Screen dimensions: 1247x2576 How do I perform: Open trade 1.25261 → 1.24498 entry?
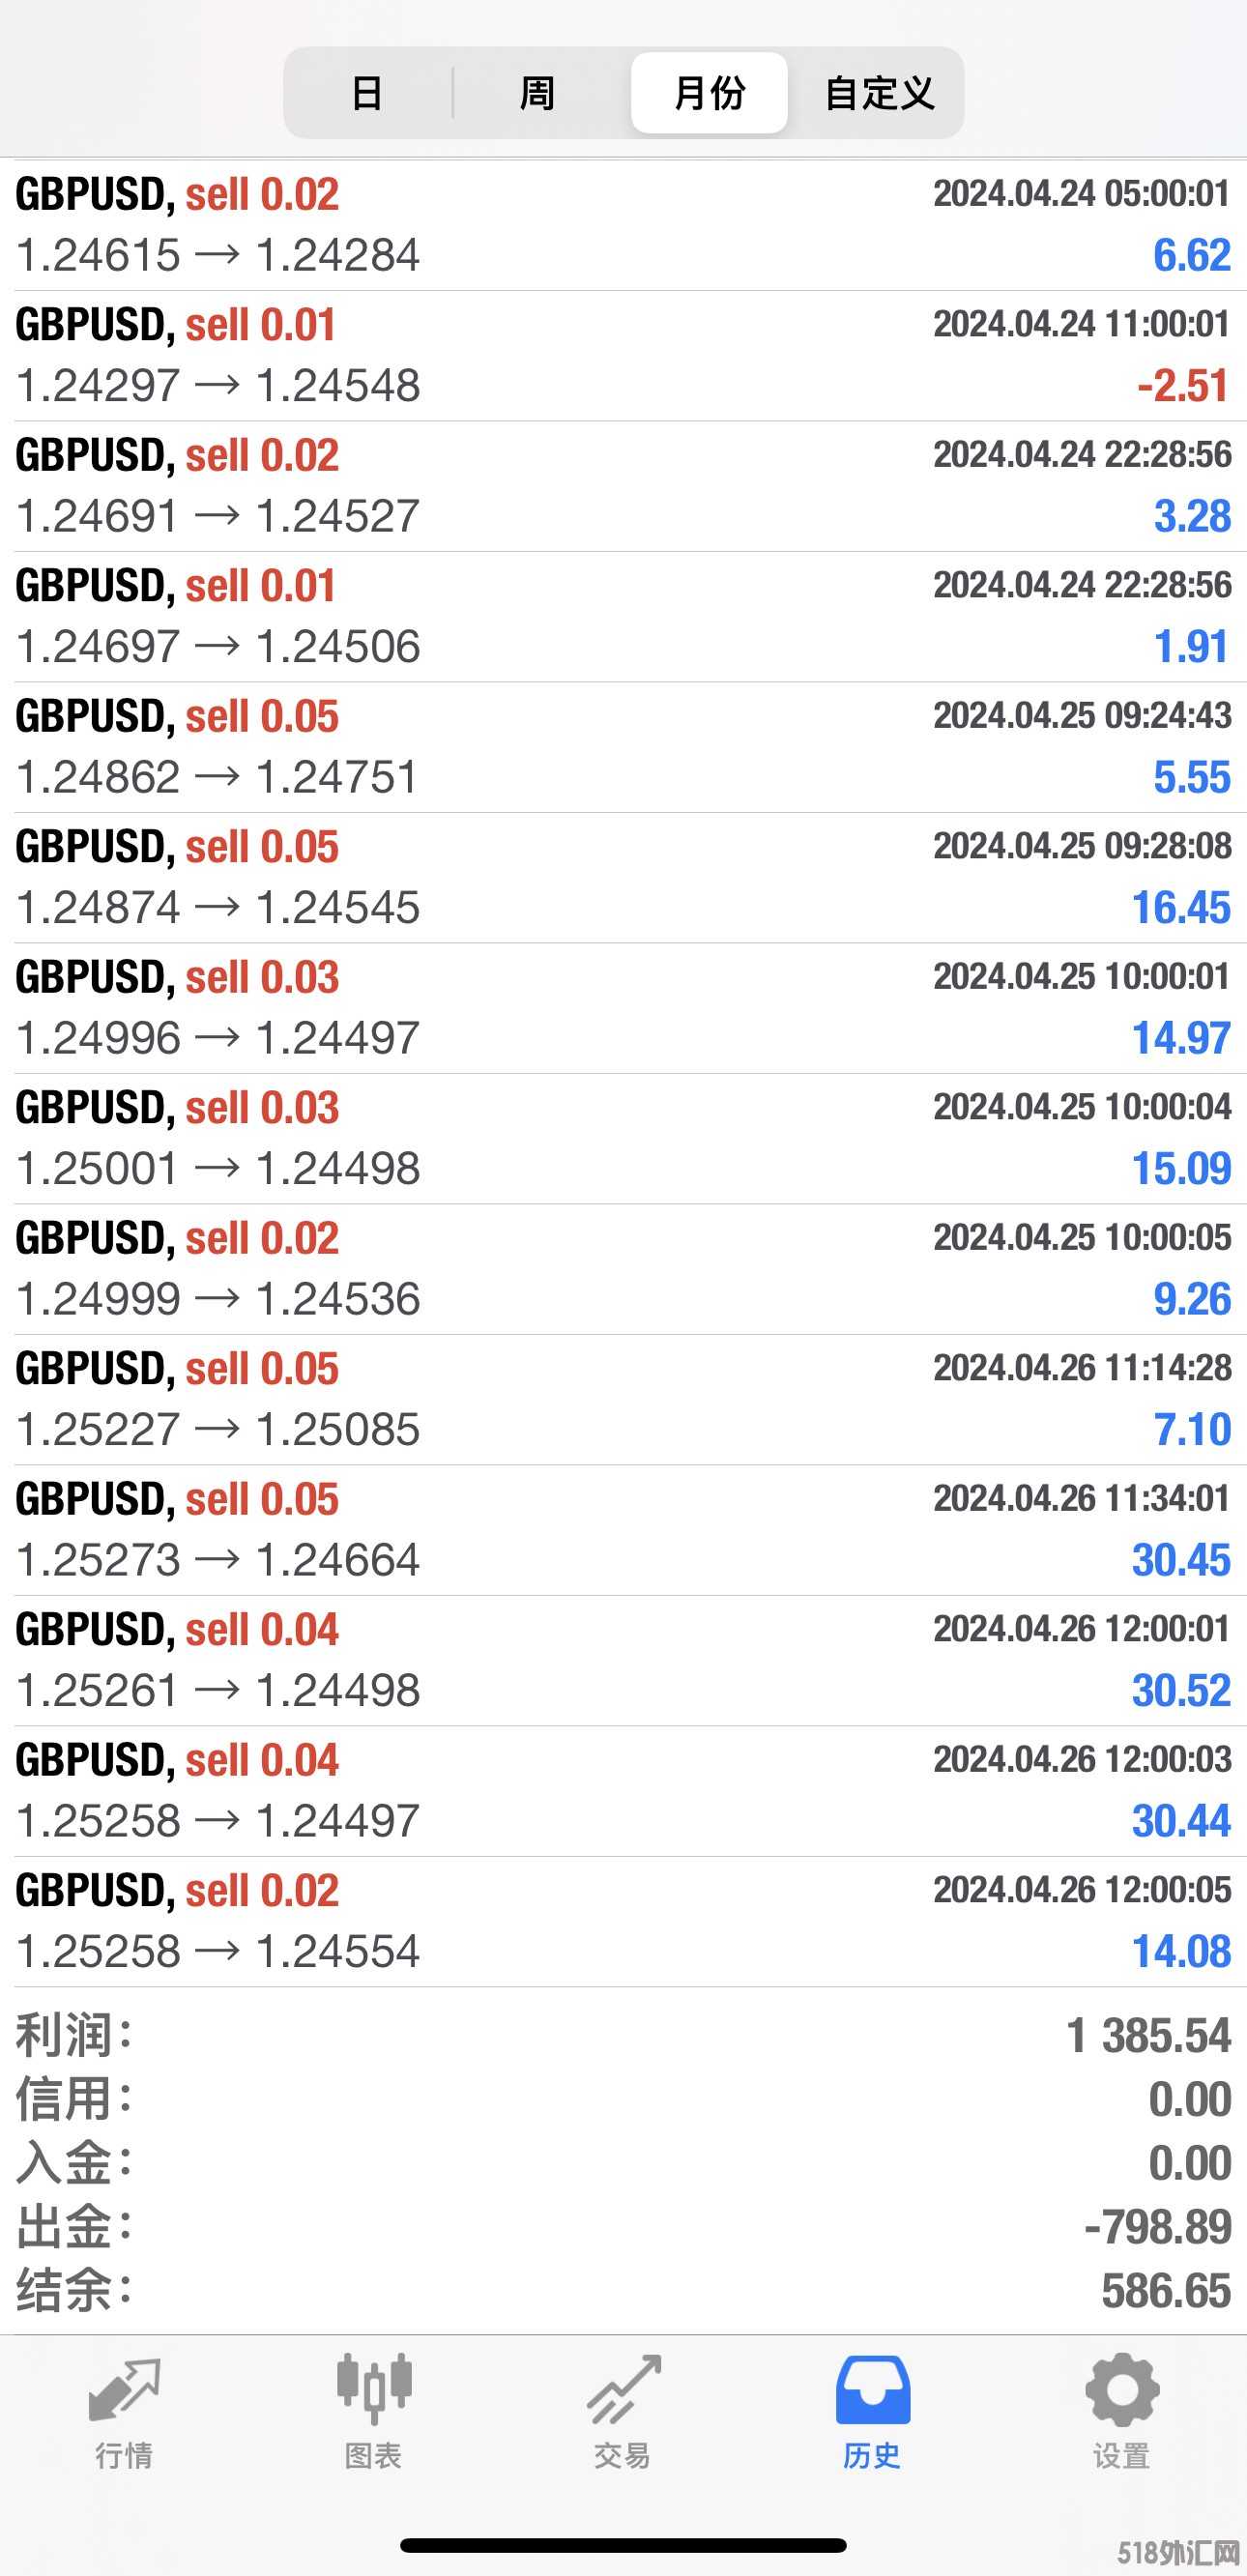pos(623,1660)
